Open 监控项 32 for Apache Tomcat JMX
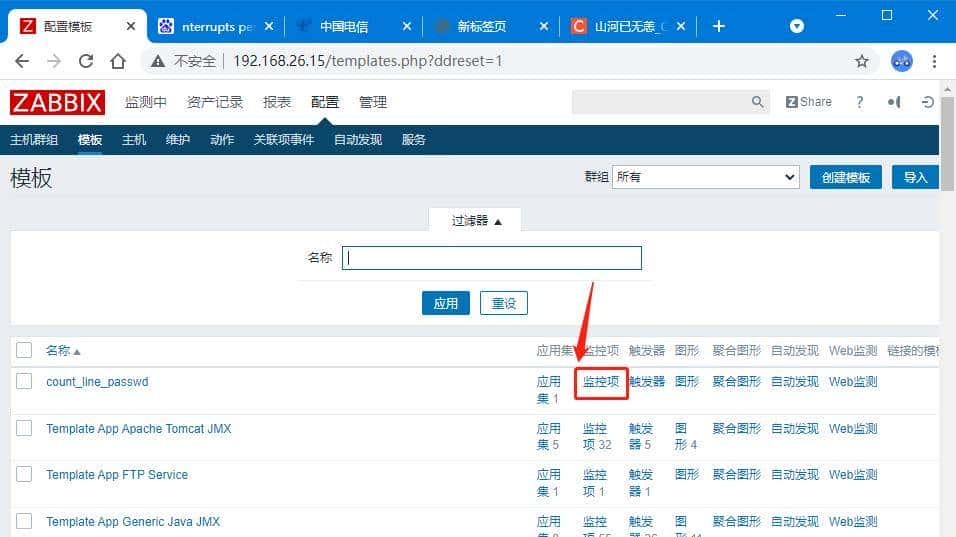 597,436
